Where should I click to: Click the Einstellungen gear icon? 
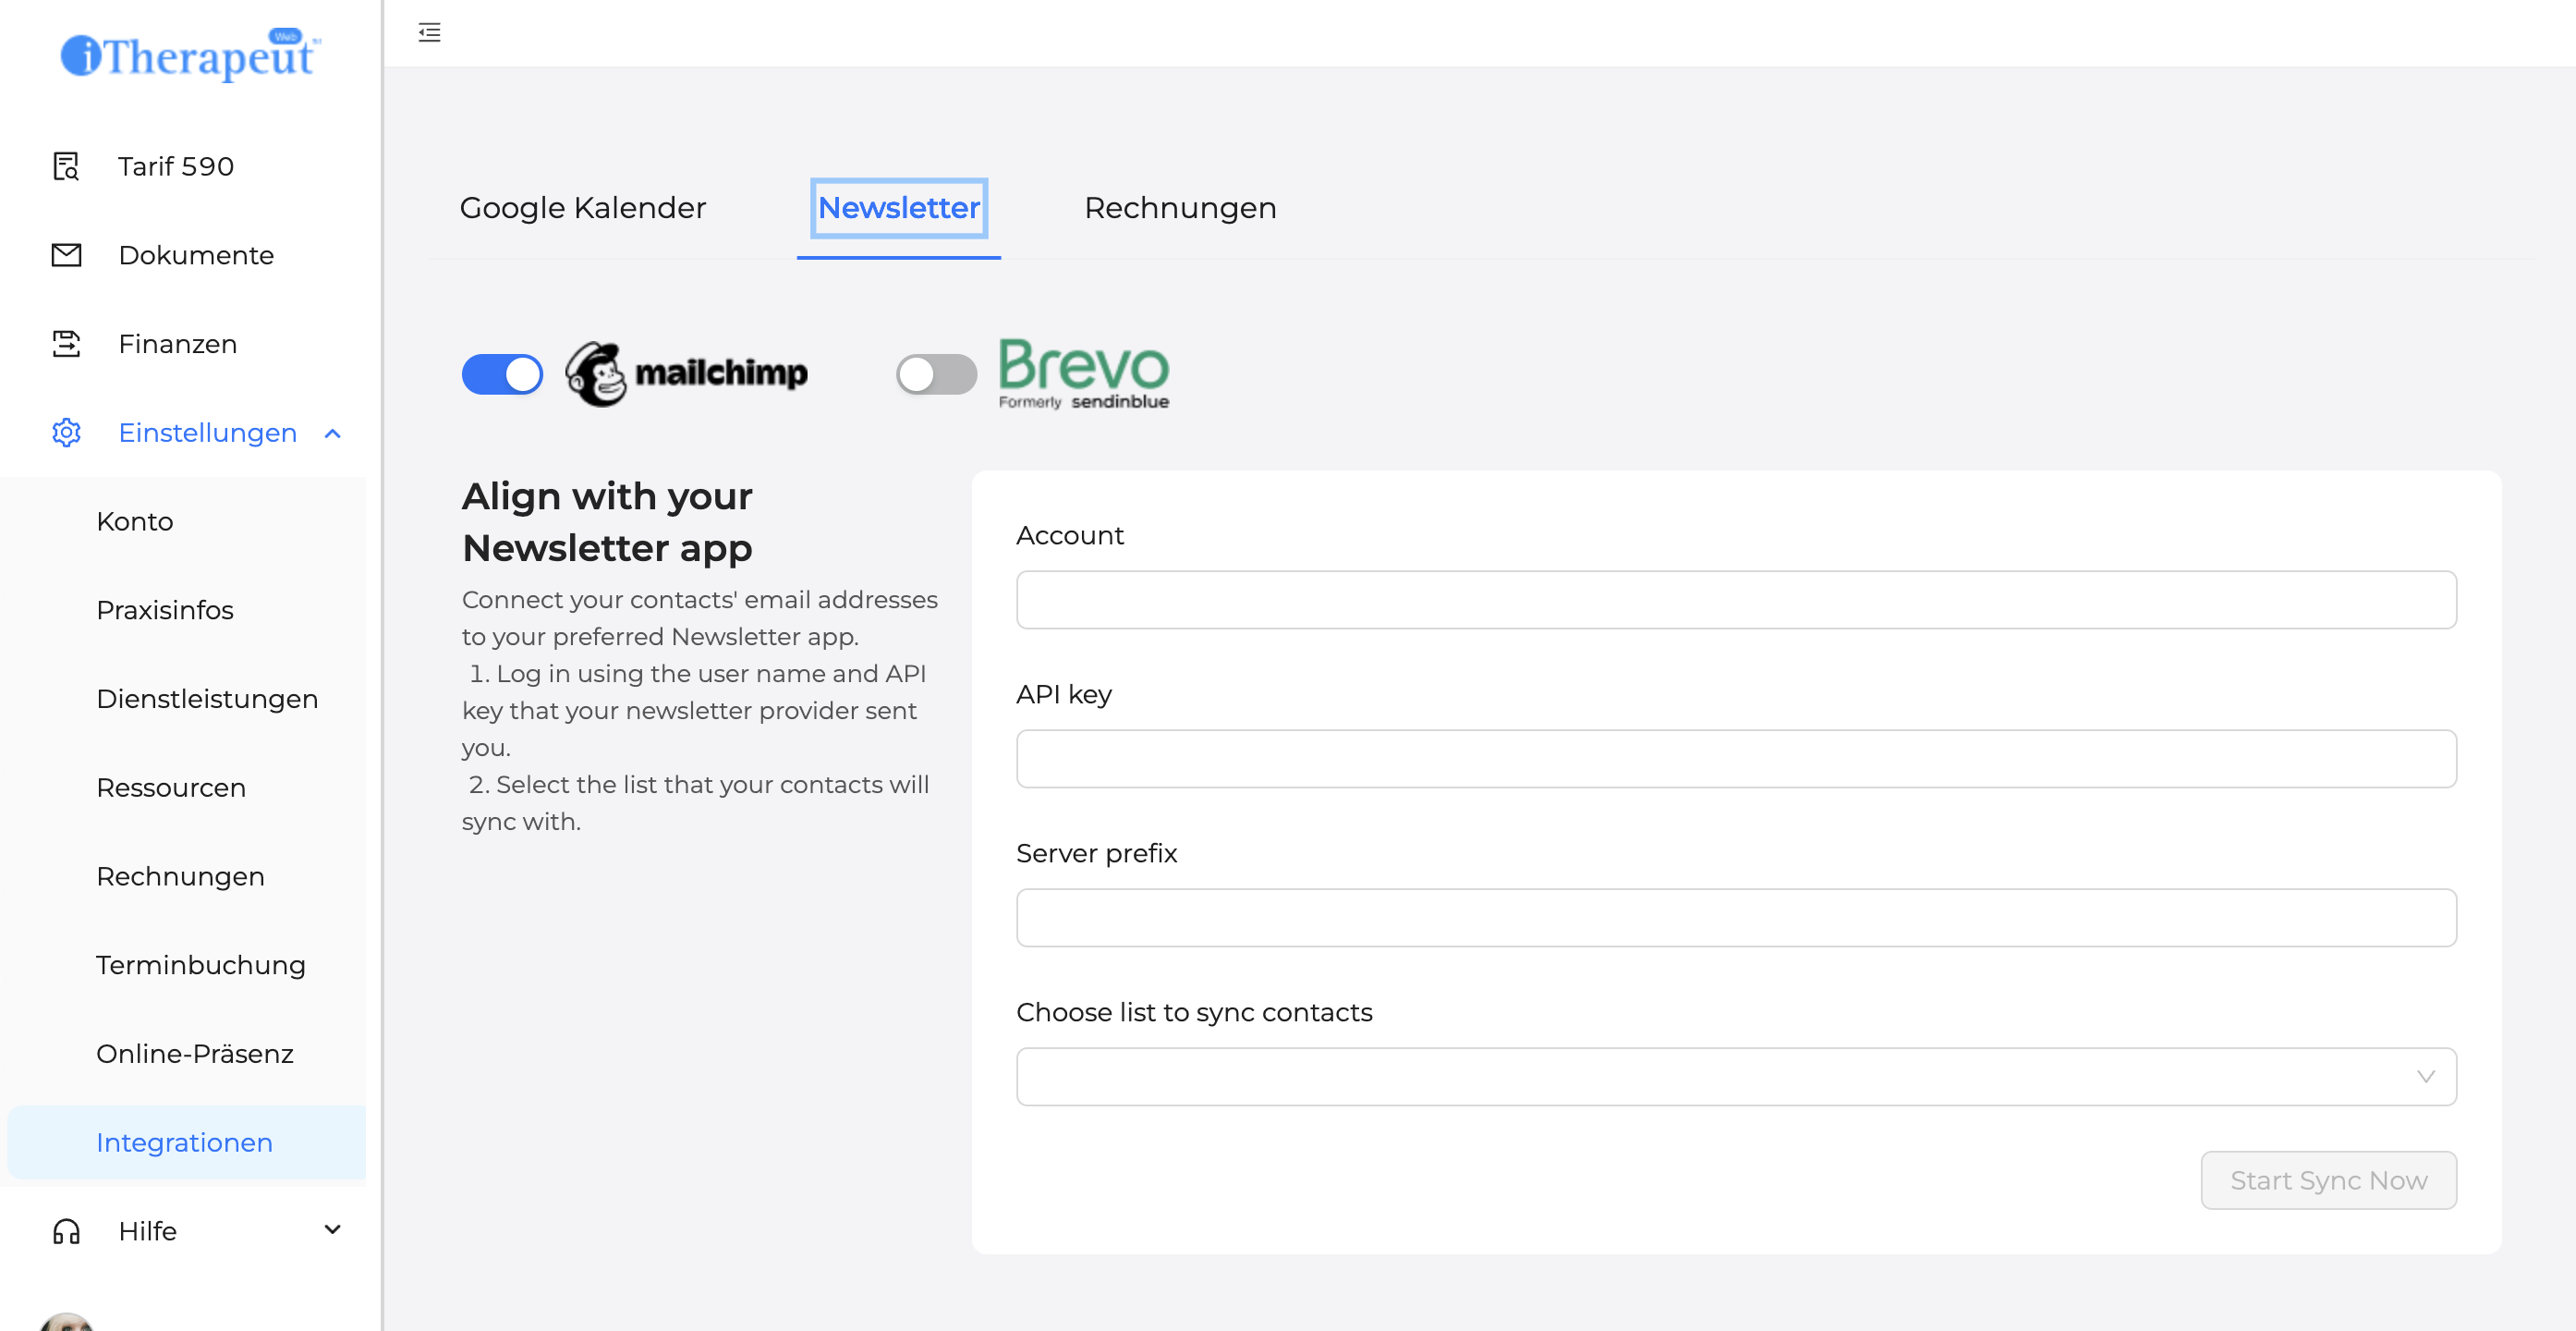(x=66, y=433)
